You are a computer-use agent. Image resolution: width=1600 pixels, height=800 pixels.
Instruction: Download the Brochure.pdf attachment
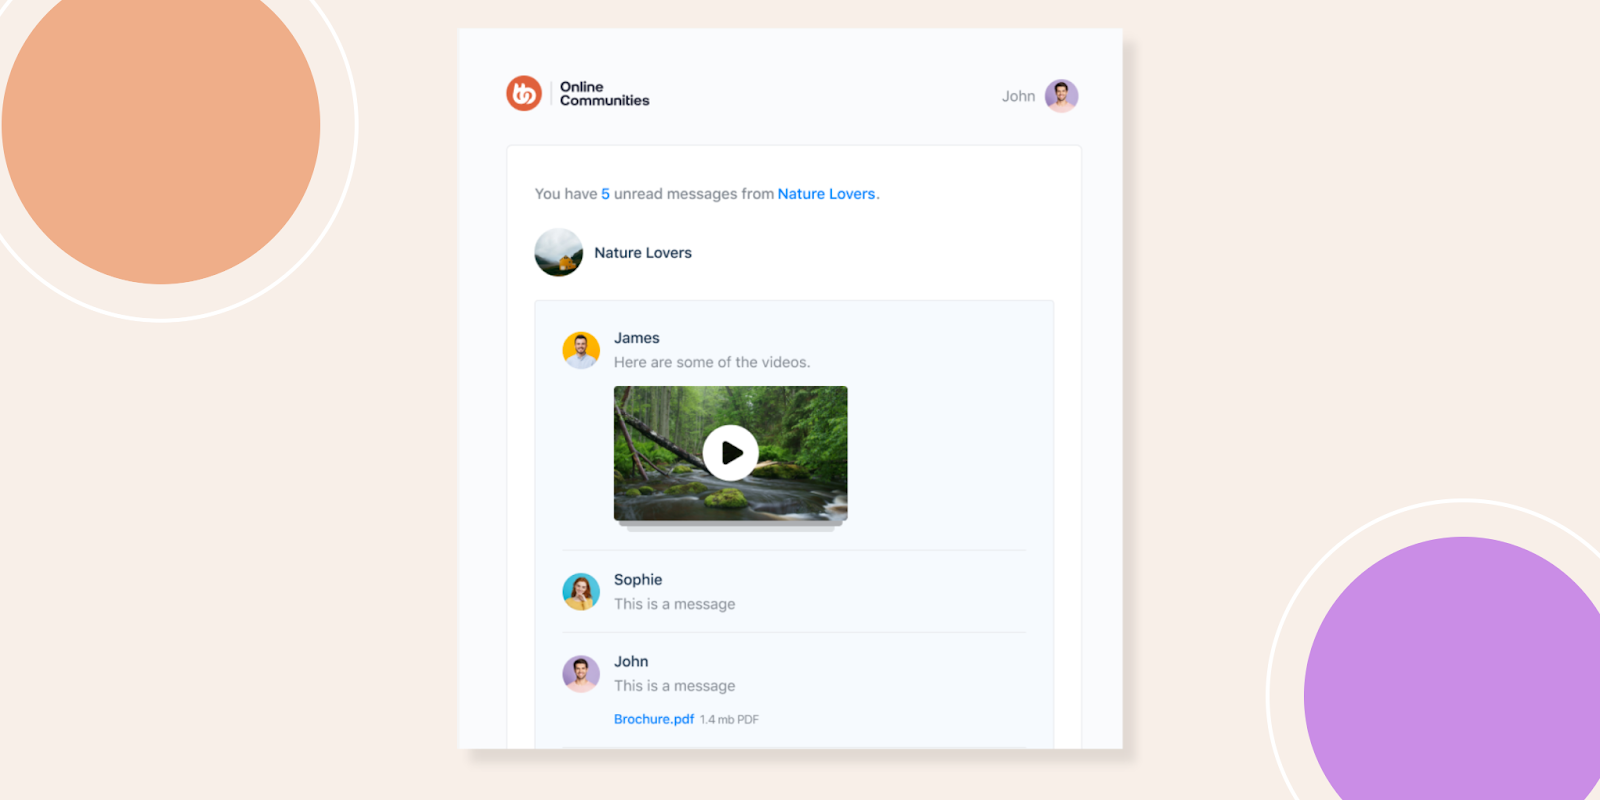[654, 719]
